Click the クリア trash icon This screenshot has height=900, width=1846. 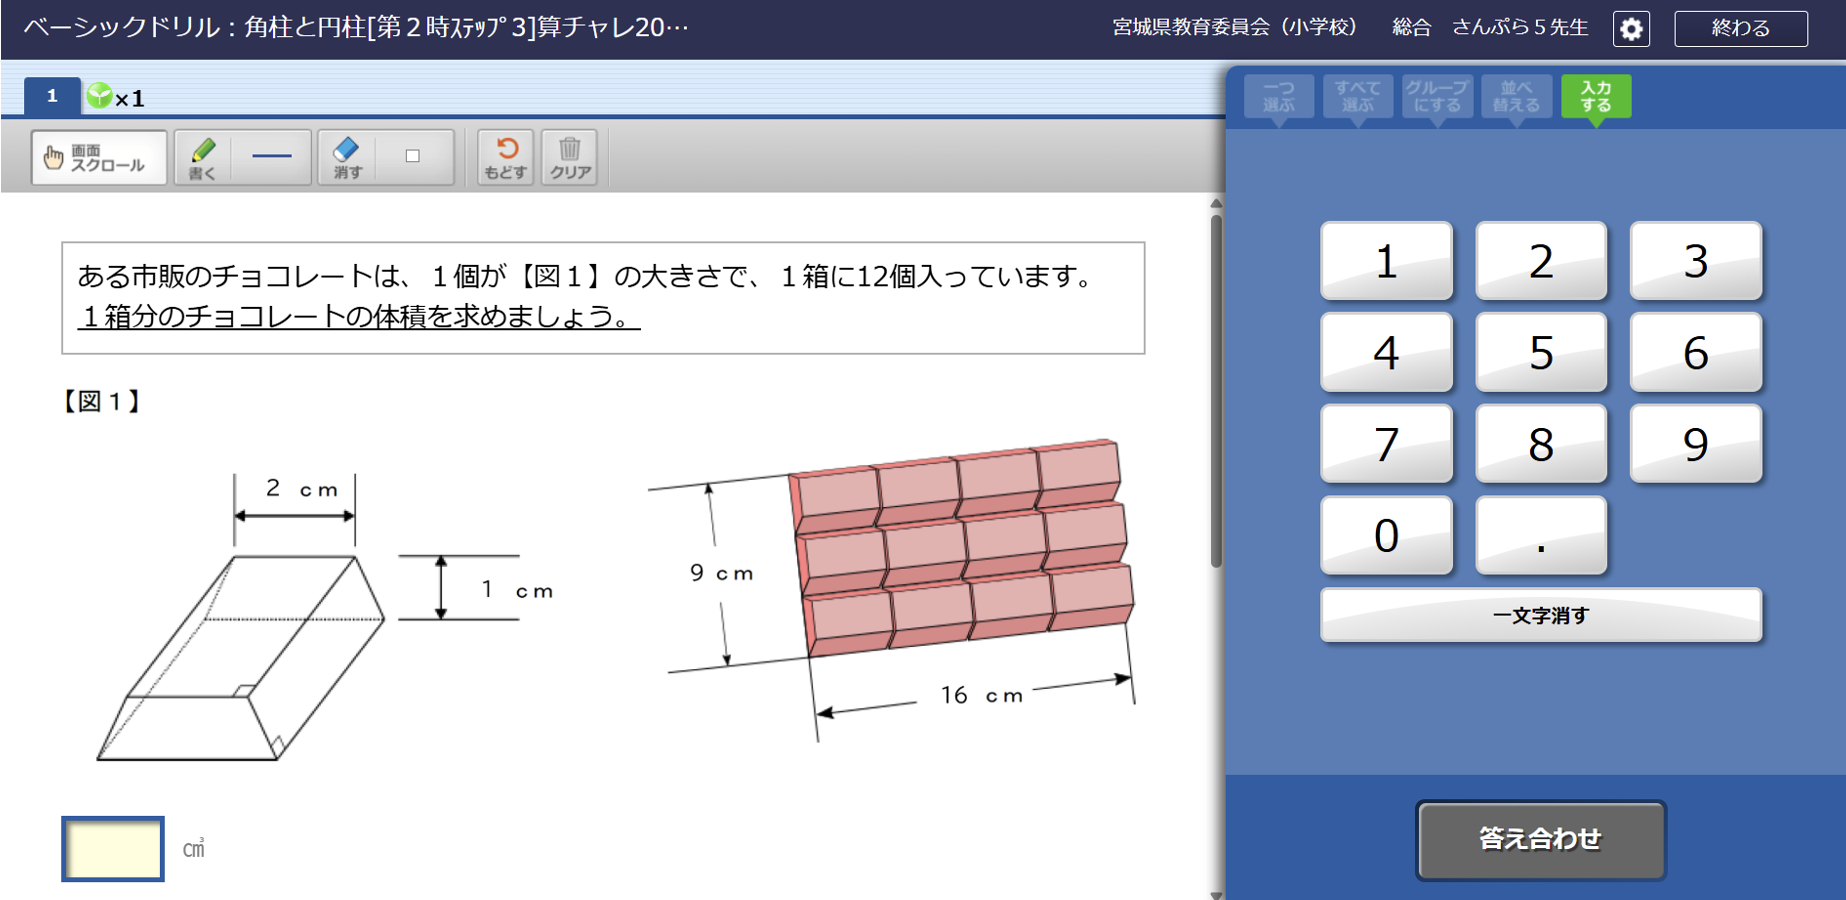[570, 158]
